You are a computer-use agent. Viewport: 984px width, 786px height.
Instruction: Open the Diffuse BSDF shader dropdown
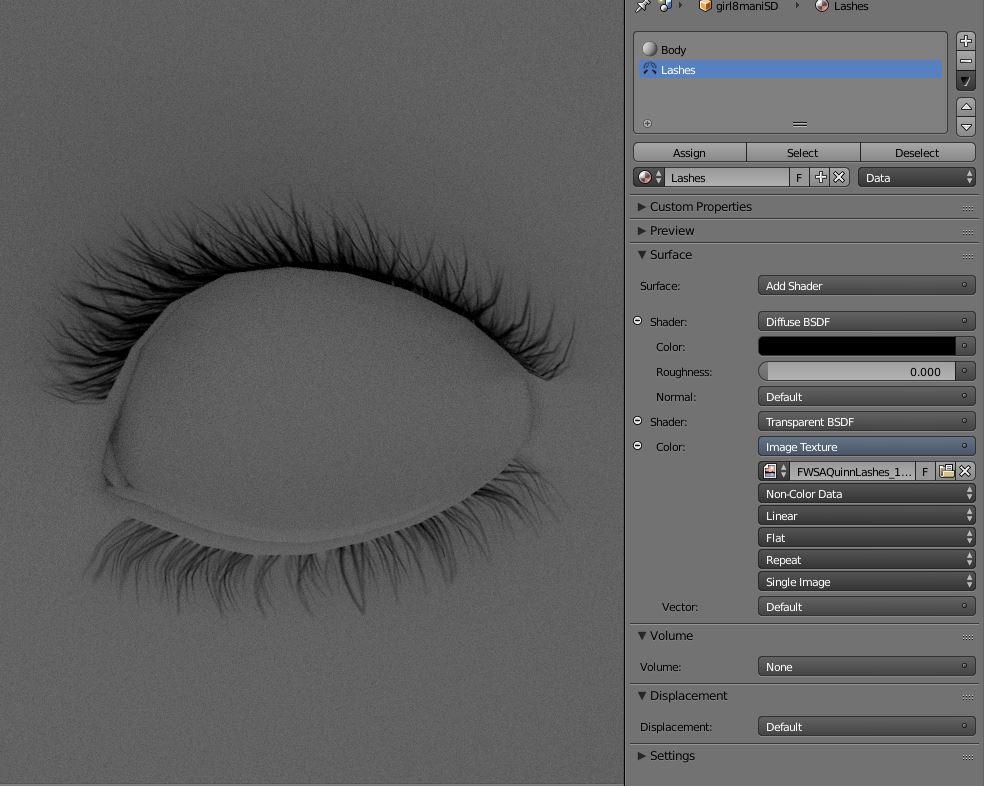(867, 321)
